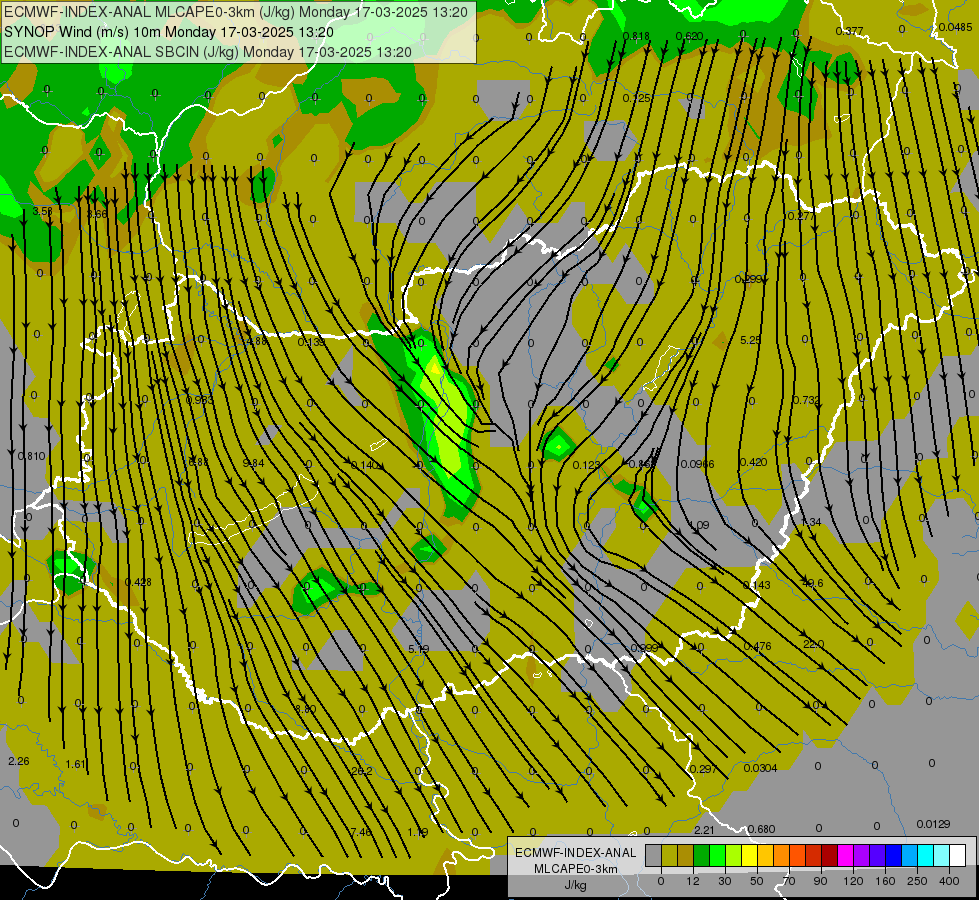
Task: Click the 'MLCAPE0-3km' legend title
Action: point(575,869)
